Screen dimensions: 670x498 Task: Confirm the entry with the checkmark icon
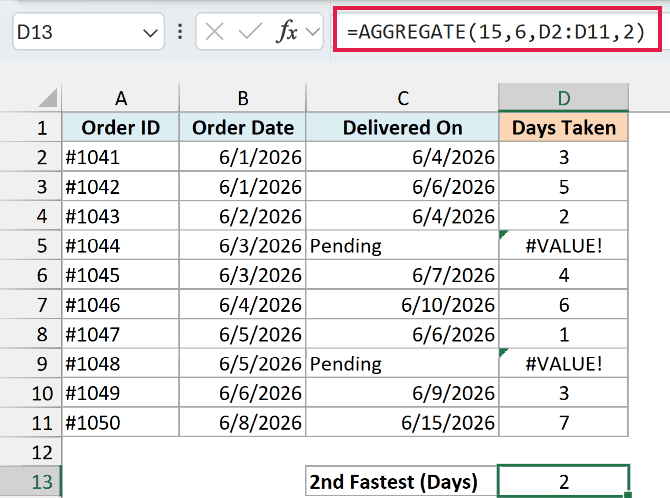[x=250, y=32]
